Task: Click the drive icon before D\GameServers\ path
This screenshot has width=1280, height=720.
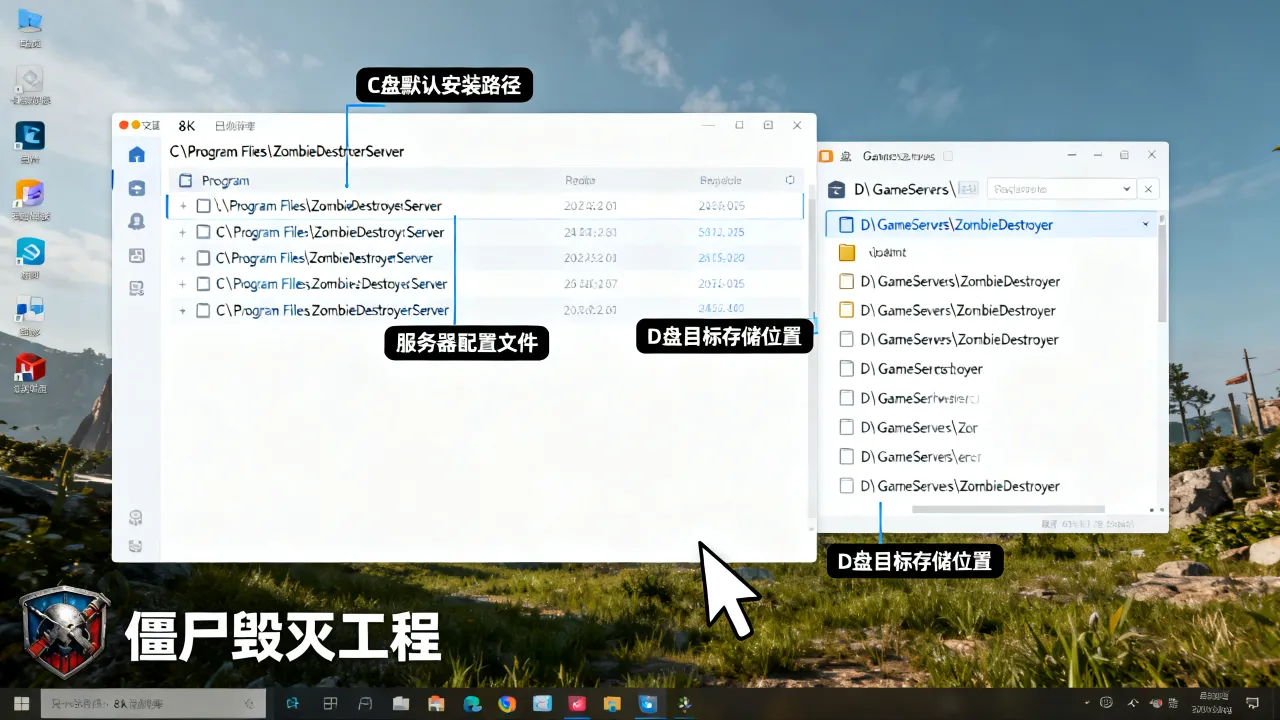Action: (836, 189)
